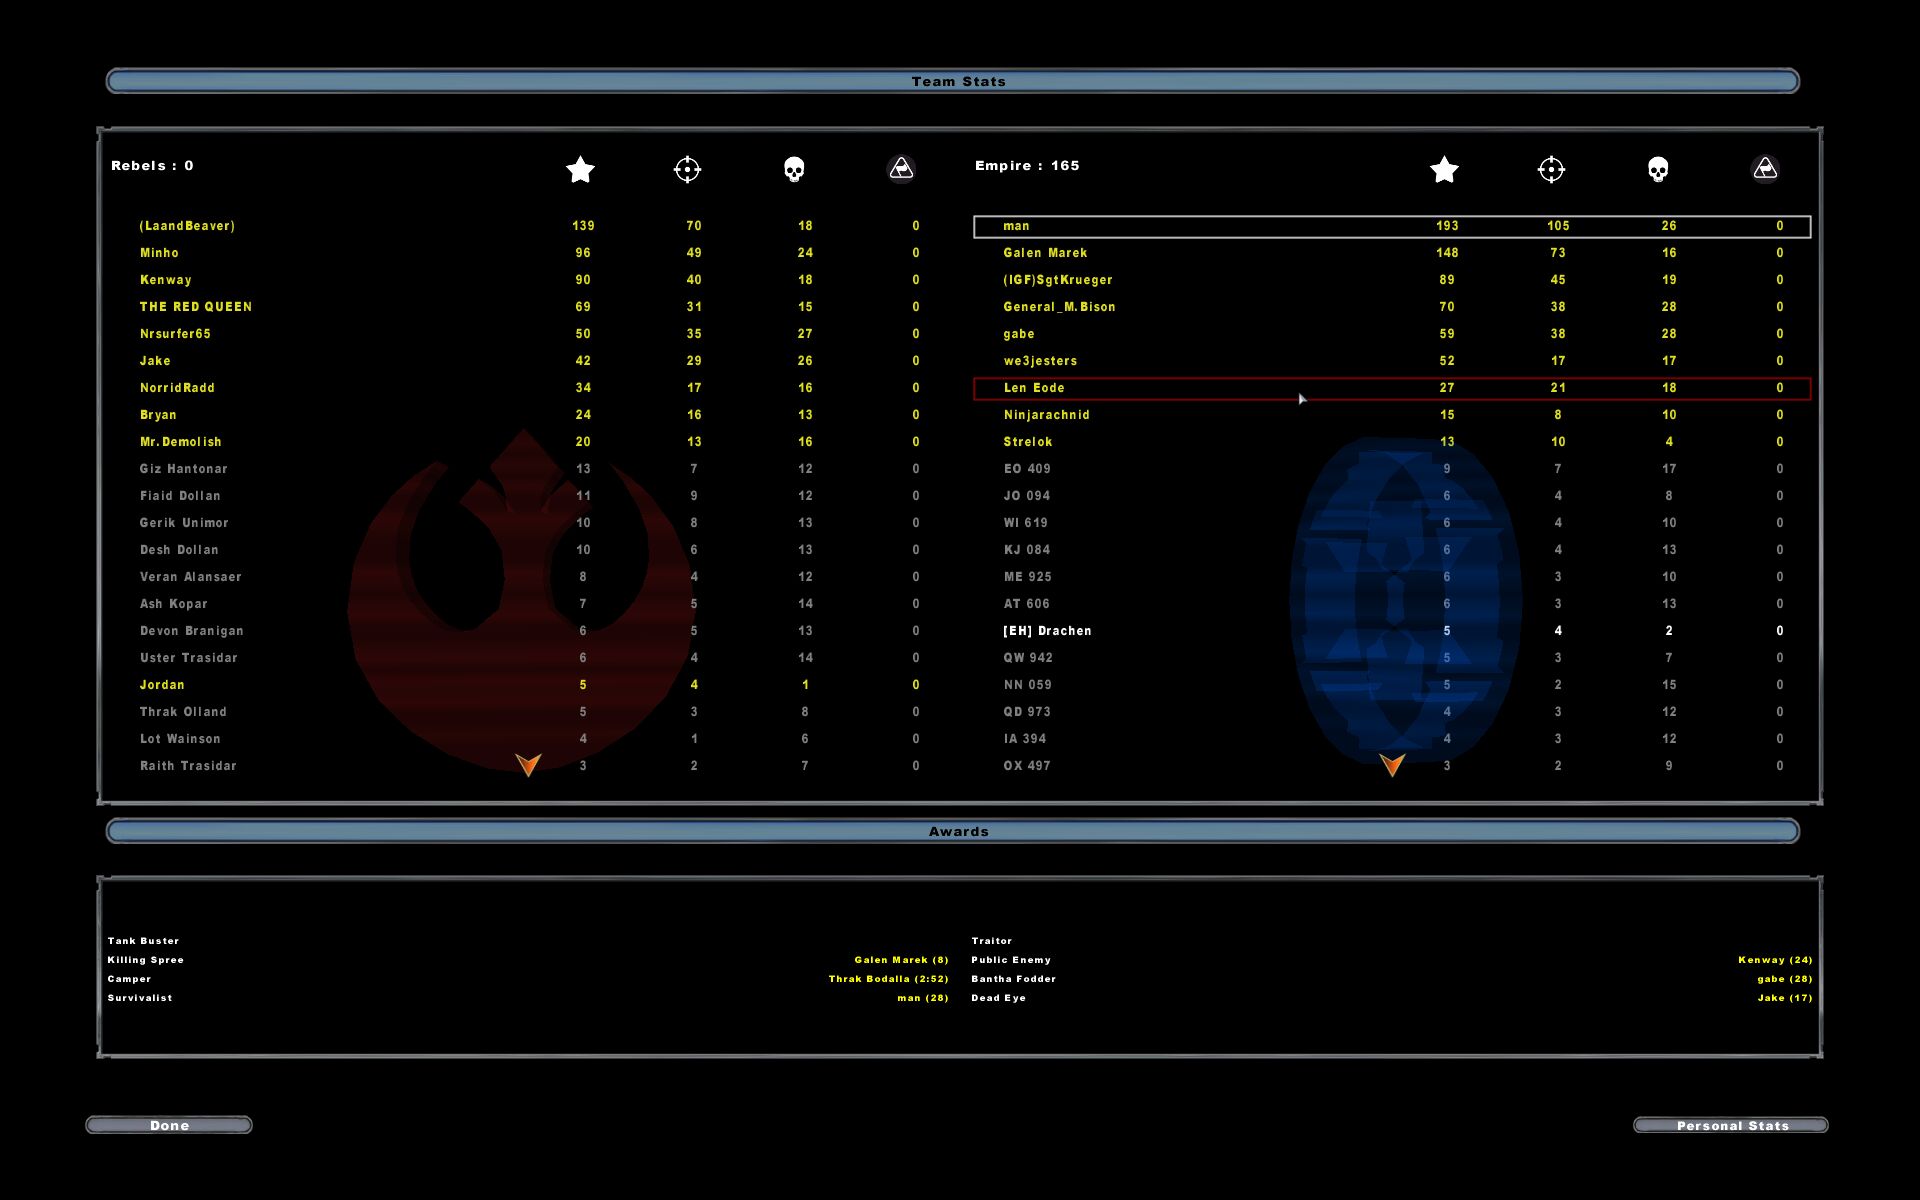Click player name OX 497
This screenshot has width=1920, height=1200.
[1027, 766]
